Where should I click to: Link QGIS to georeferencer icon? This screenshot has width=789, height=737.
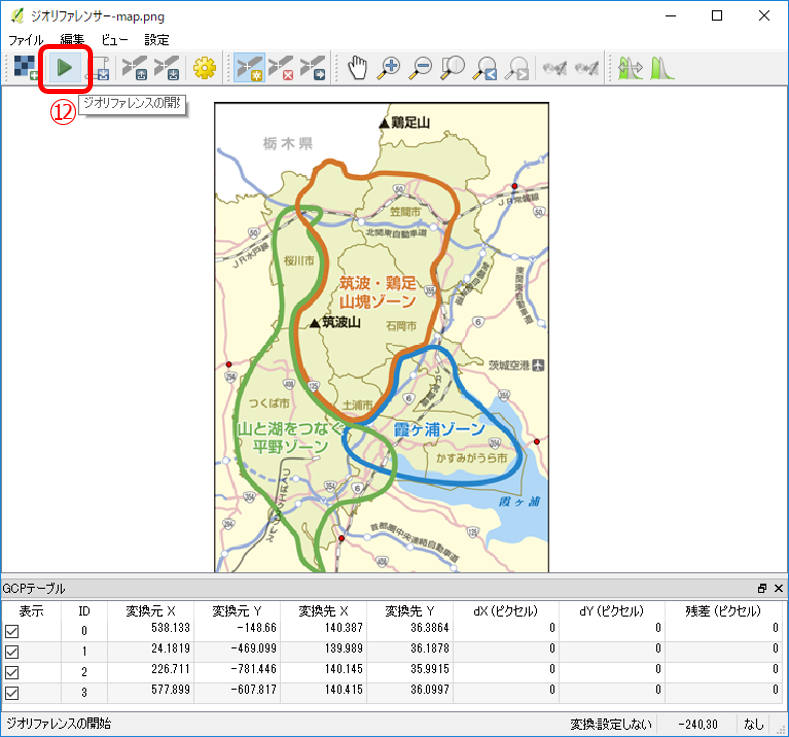click(x=587, y=67)
